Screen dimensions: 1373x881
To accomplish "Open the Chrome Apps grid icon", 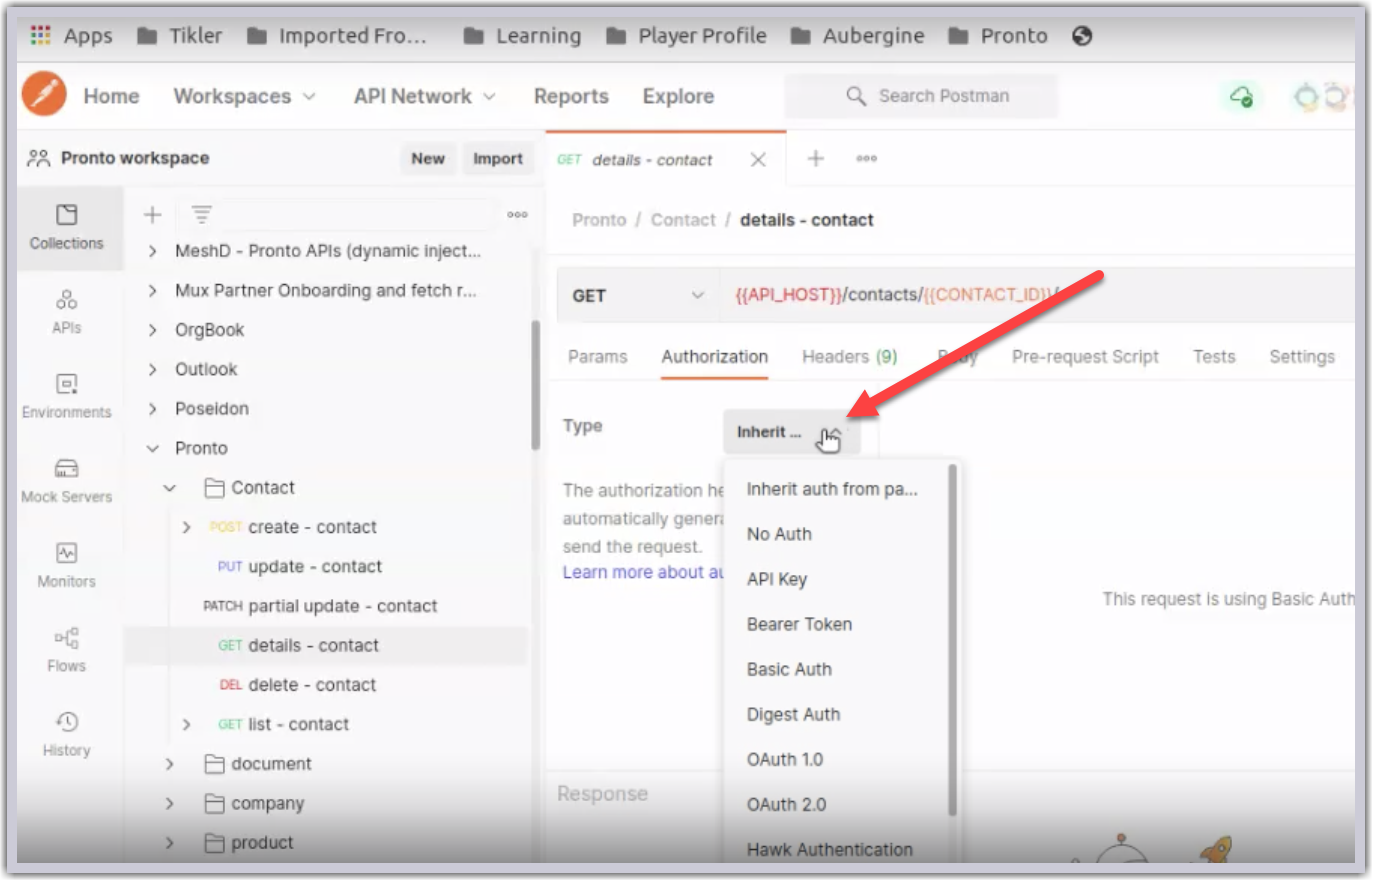I will [40, 36].
